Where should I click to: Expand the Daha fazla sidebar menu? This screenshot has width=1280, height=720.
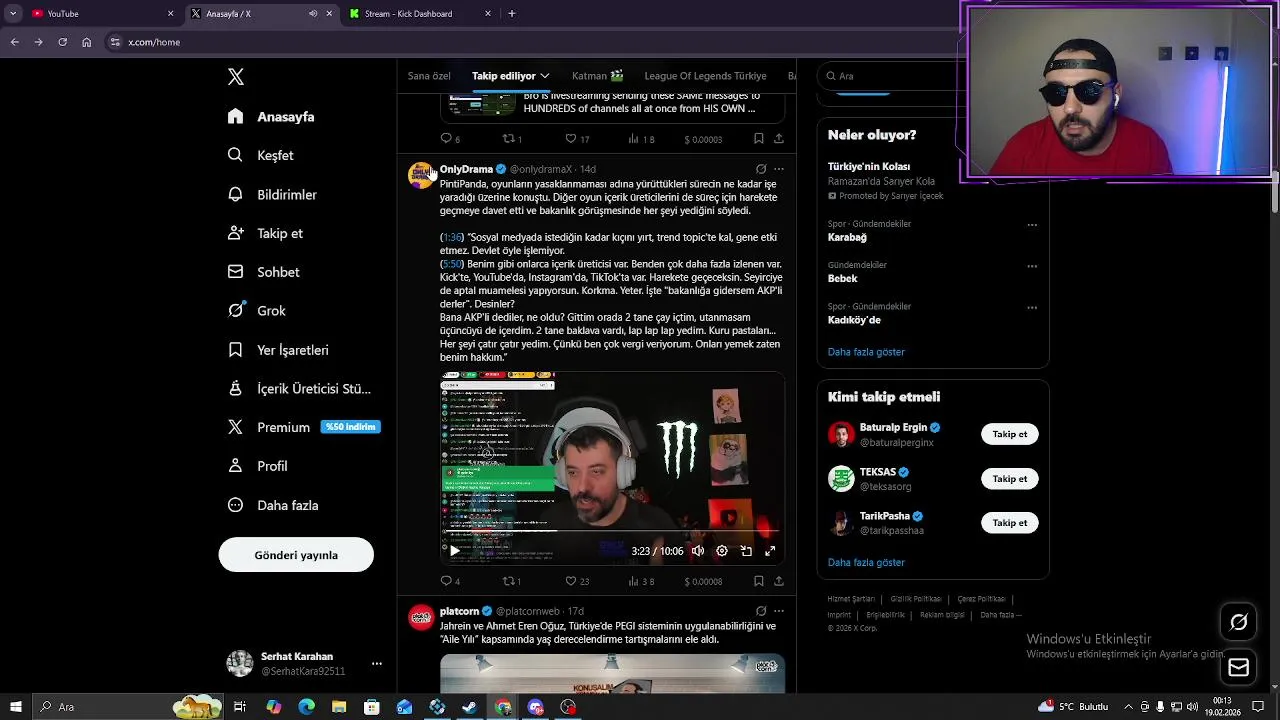[x=272, y=505]
